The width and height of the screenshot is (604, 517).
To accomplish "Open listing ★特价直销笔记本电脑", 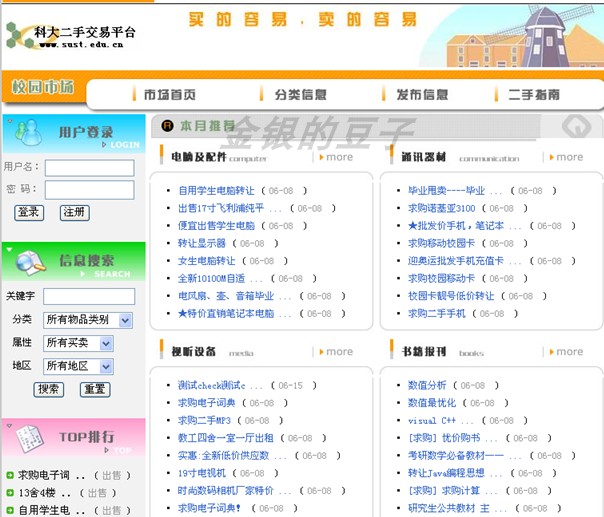I will click(x=226, y=314).
